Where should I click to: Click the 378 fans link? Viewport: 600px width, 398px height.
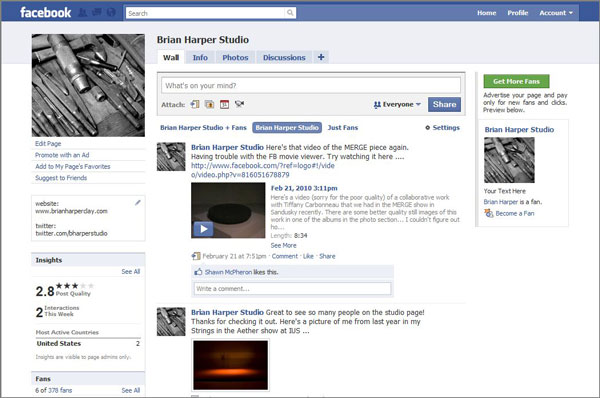60,390
